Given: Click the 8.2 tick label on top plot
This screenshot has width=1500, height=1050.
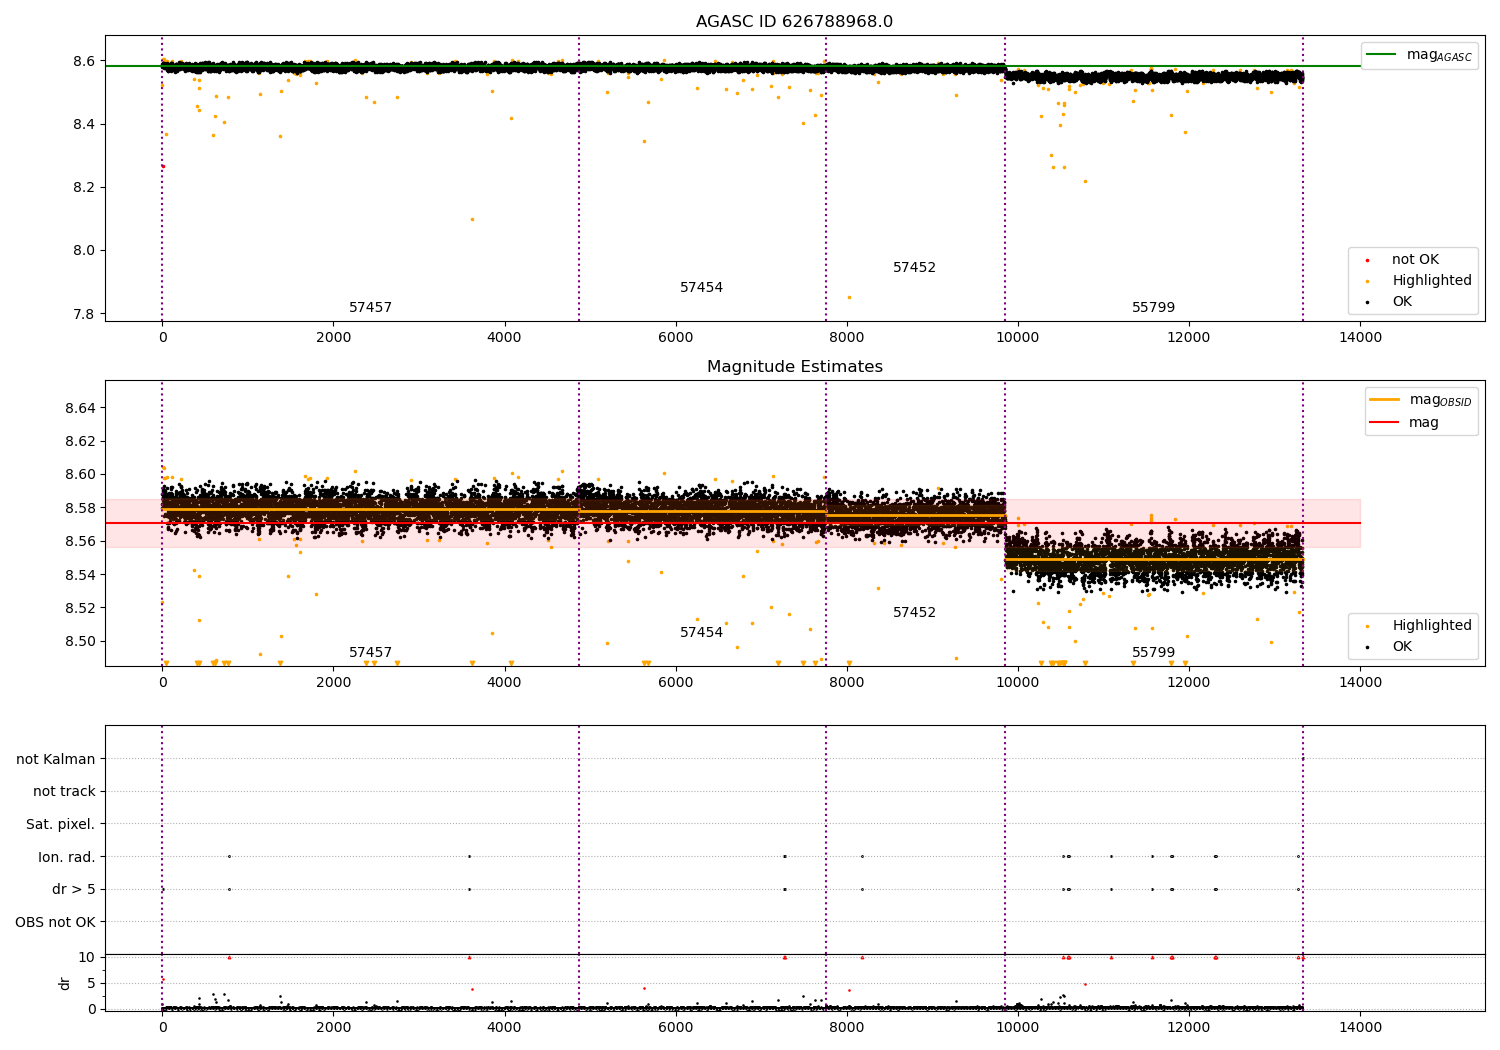Looking at the screenshot, I should point(84,188).
